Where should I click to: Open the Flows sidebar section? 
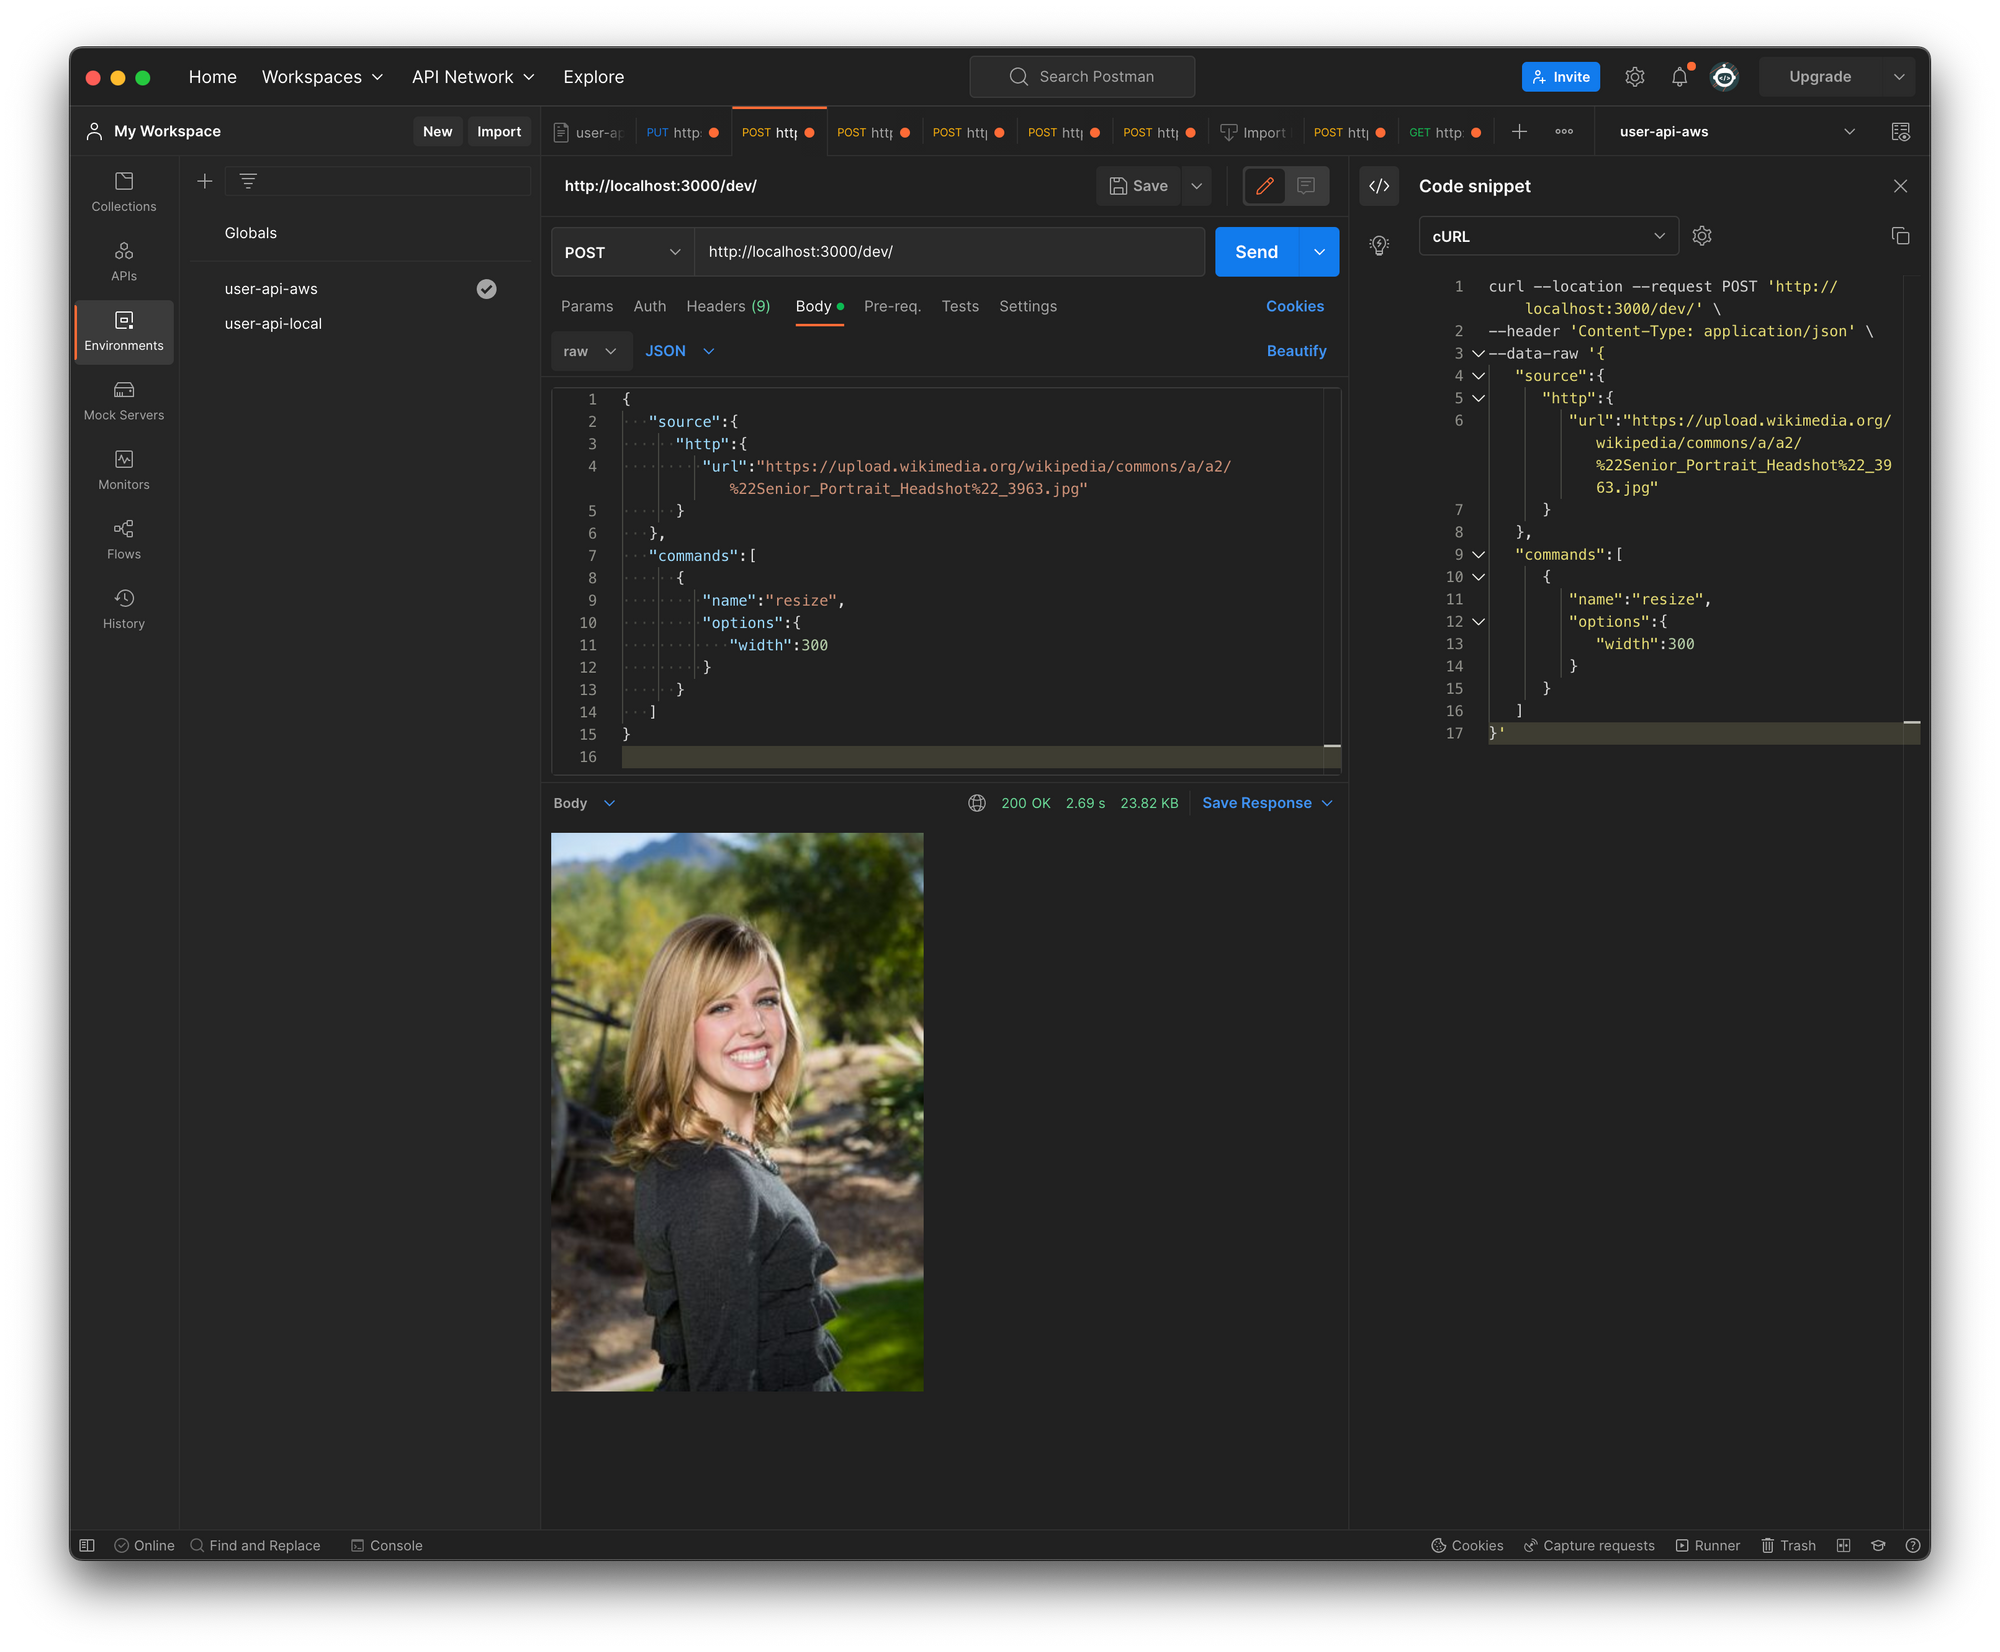coord(124,539)
